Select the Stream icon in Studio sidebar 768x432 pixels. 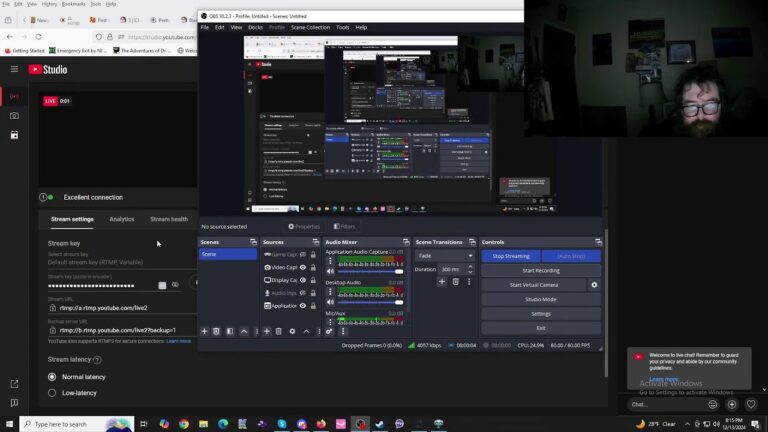pos(14,96)
